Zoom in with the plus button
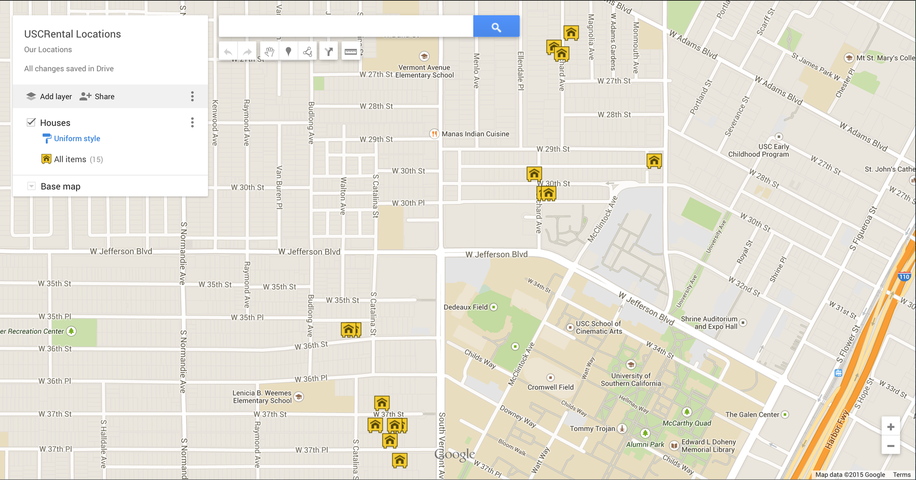This screenshot has width=916, height=480. click(890, 427)
